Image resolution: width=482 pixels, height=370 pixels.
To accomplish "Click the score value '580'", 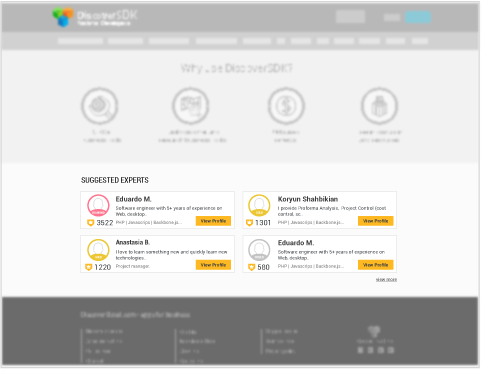I will click(263, 267).
